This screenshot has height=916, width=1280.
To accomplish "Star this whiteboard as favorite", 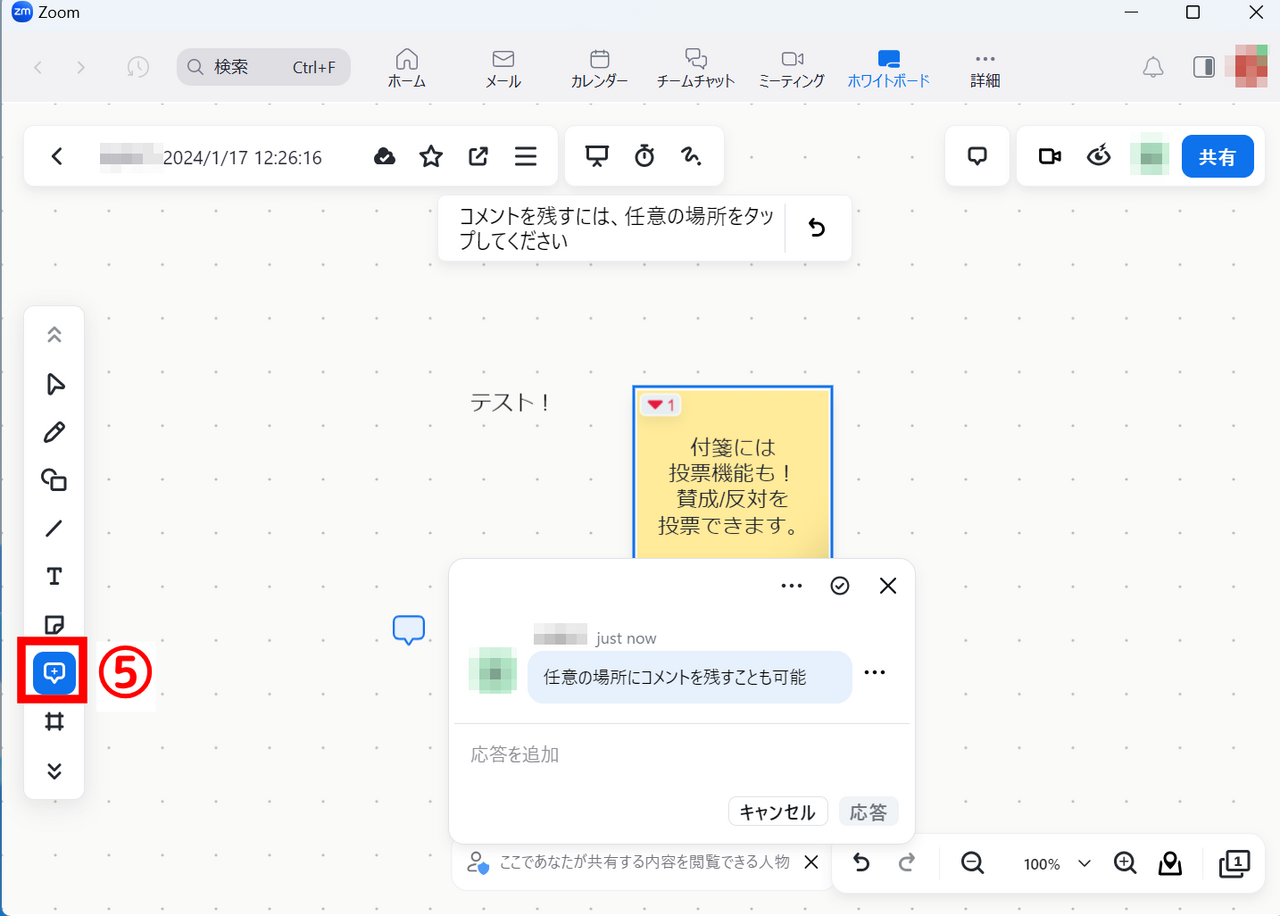I will [x=431, y=157].
